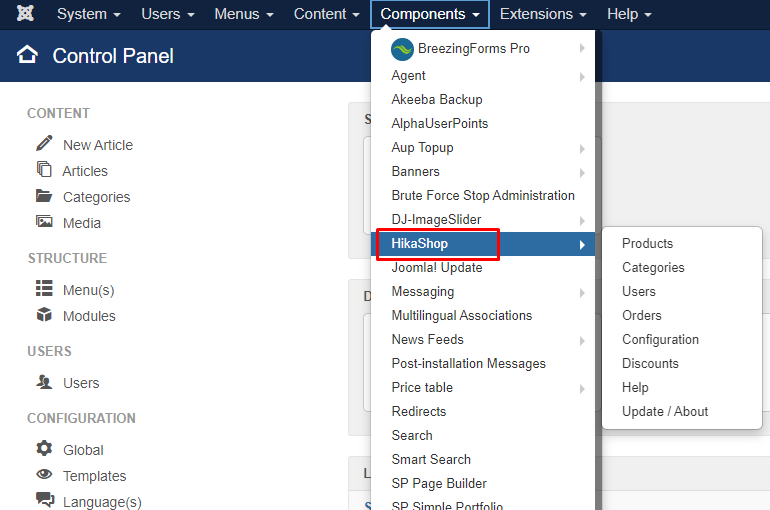Open HikaShop Orders submenu item

(641, 316)
